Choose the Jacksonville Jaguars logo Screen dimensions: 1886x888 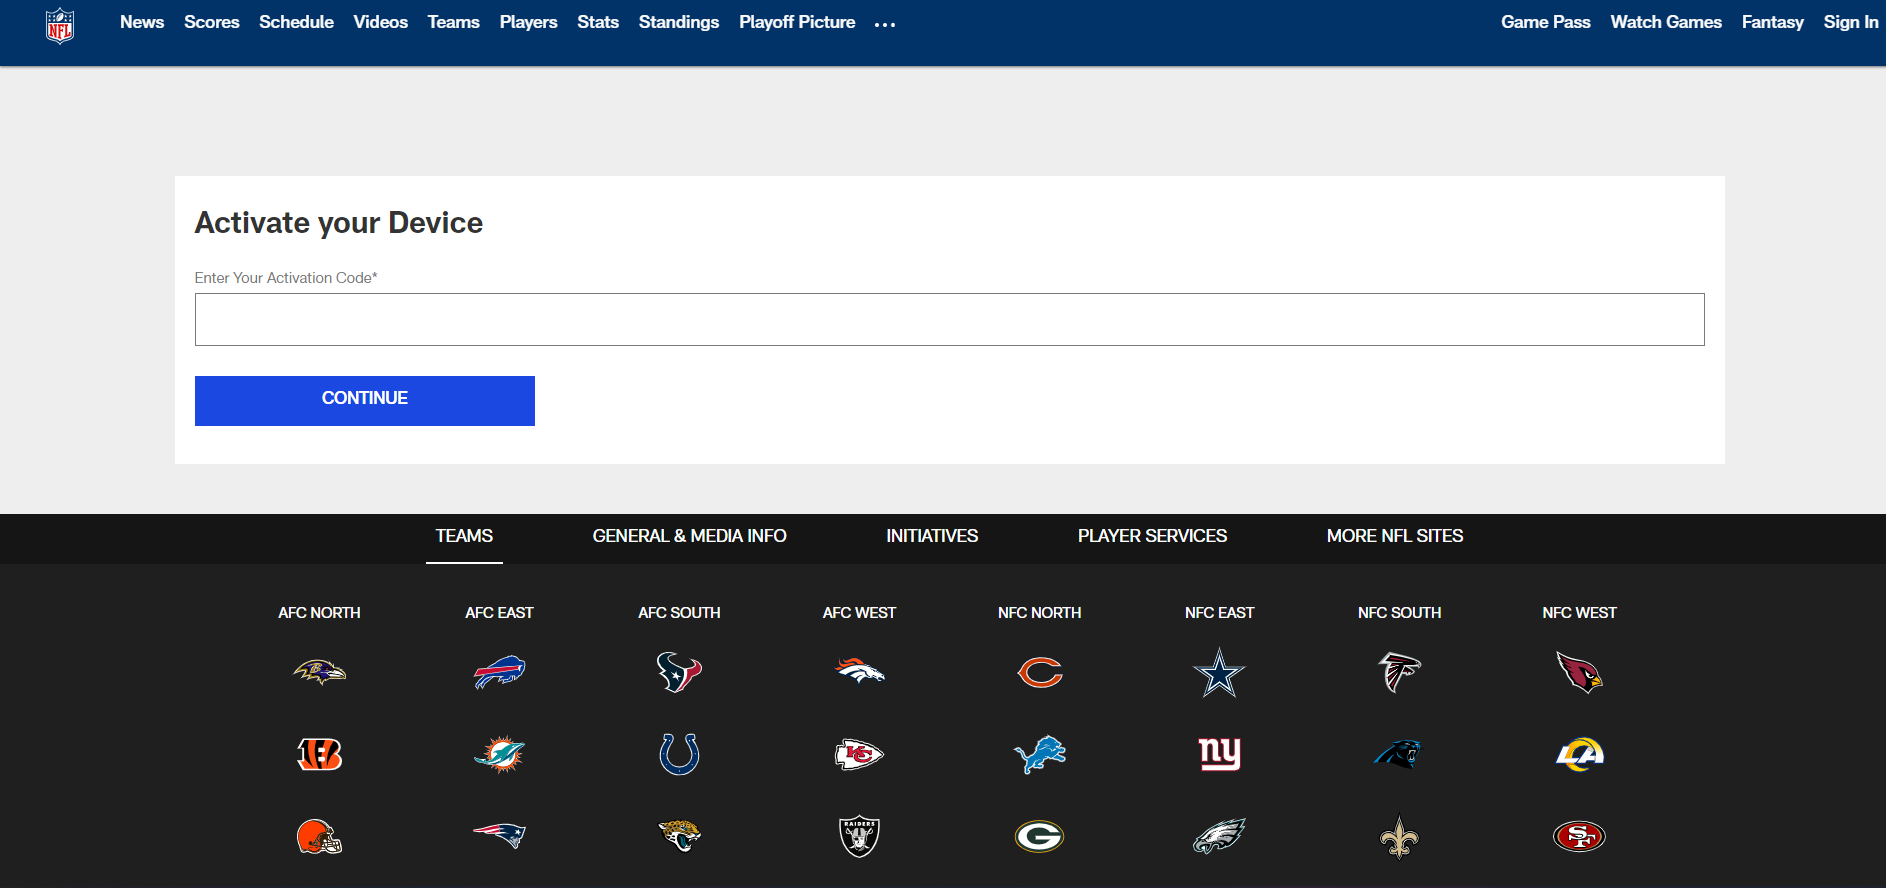(x=679, y=836)
